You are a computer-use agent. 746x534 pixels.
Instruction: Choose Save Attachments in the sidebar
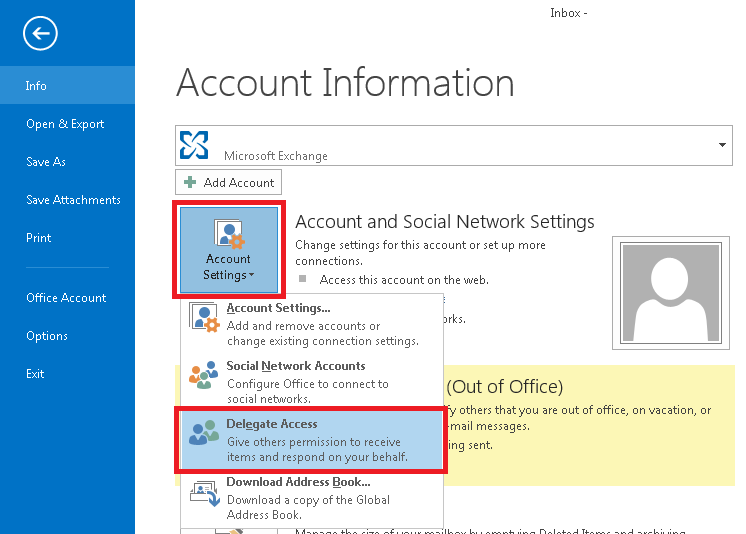point(73,200)
